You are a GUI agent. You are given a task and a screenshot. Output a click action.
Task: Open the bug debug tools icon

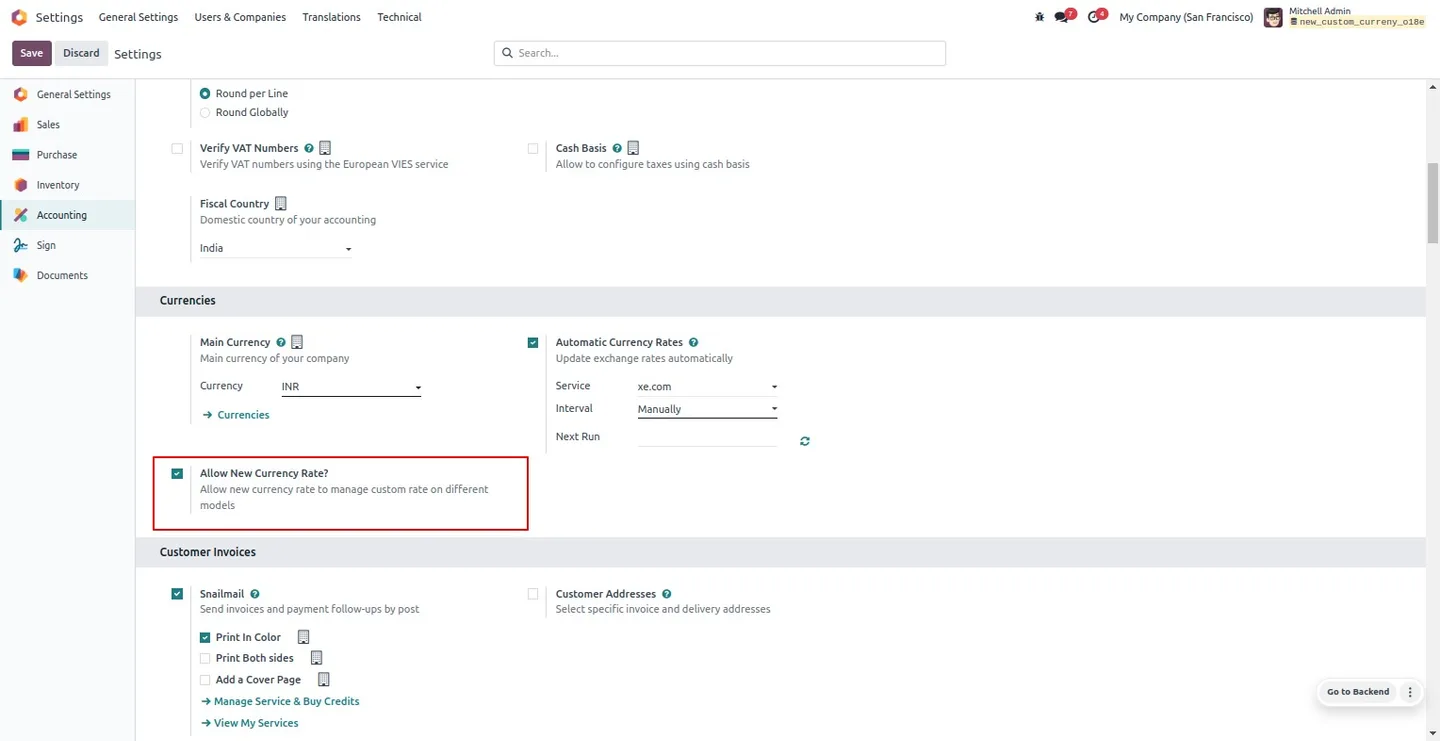[x=1039, y=17]
